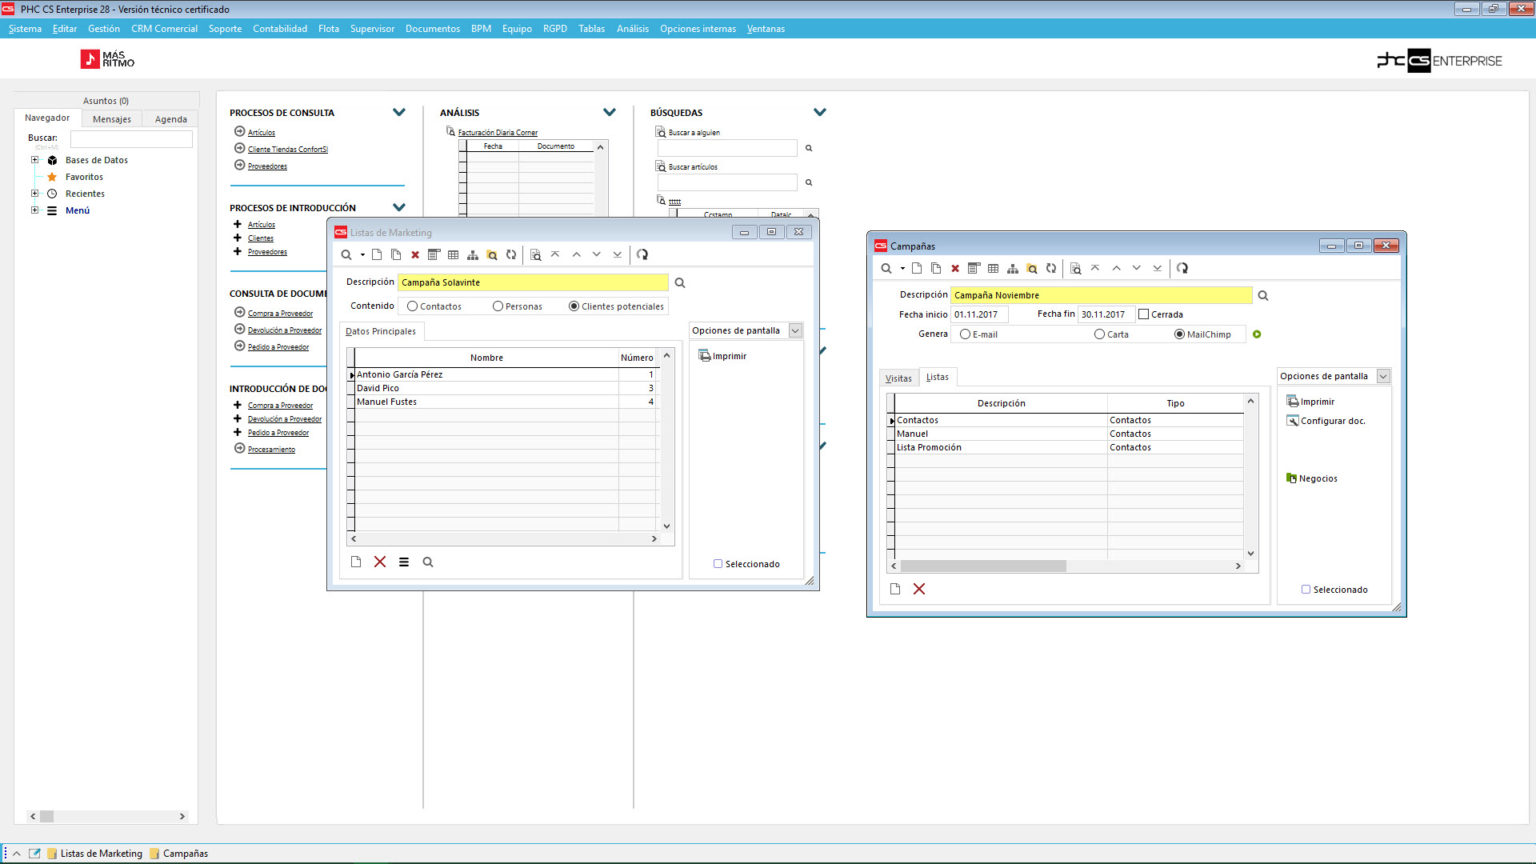Click Configurar doc. in Campañas
Screen dimensions: 1536x864
pyautogui.click(x=1326, y=421)
